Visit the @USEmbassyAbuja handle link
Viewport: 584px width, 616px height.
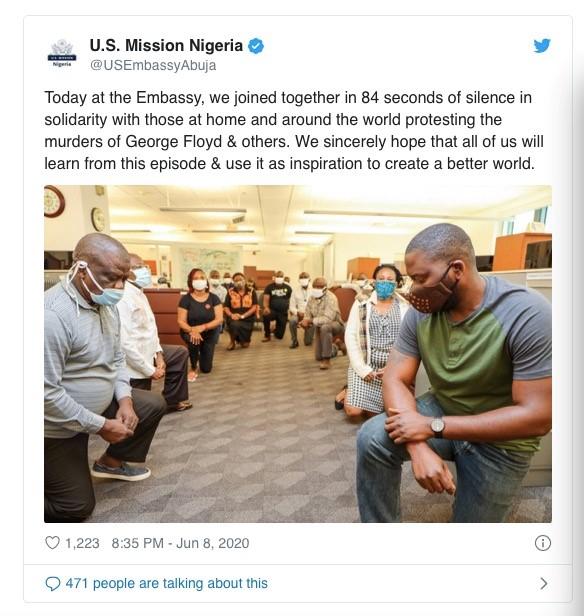tap(153, 65)
